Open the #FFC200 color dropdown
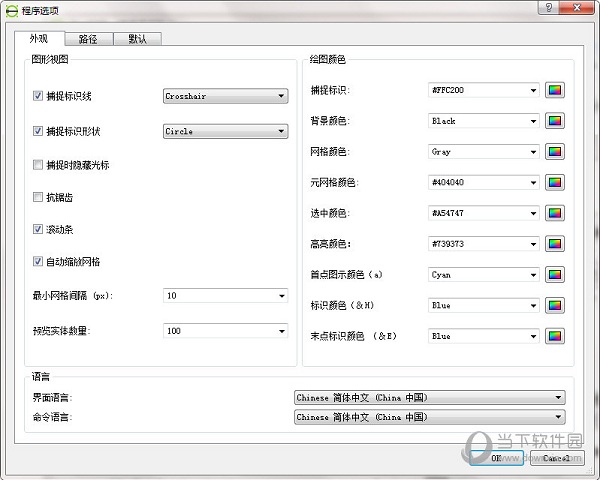600x480 pixels. 484,90
